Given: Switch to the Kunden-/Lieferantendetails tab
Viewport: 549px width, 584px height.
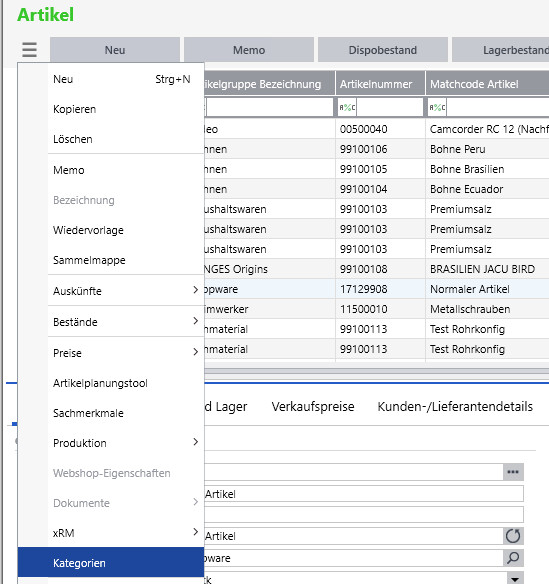Looking at the screenshot, I should click(455, 406).
